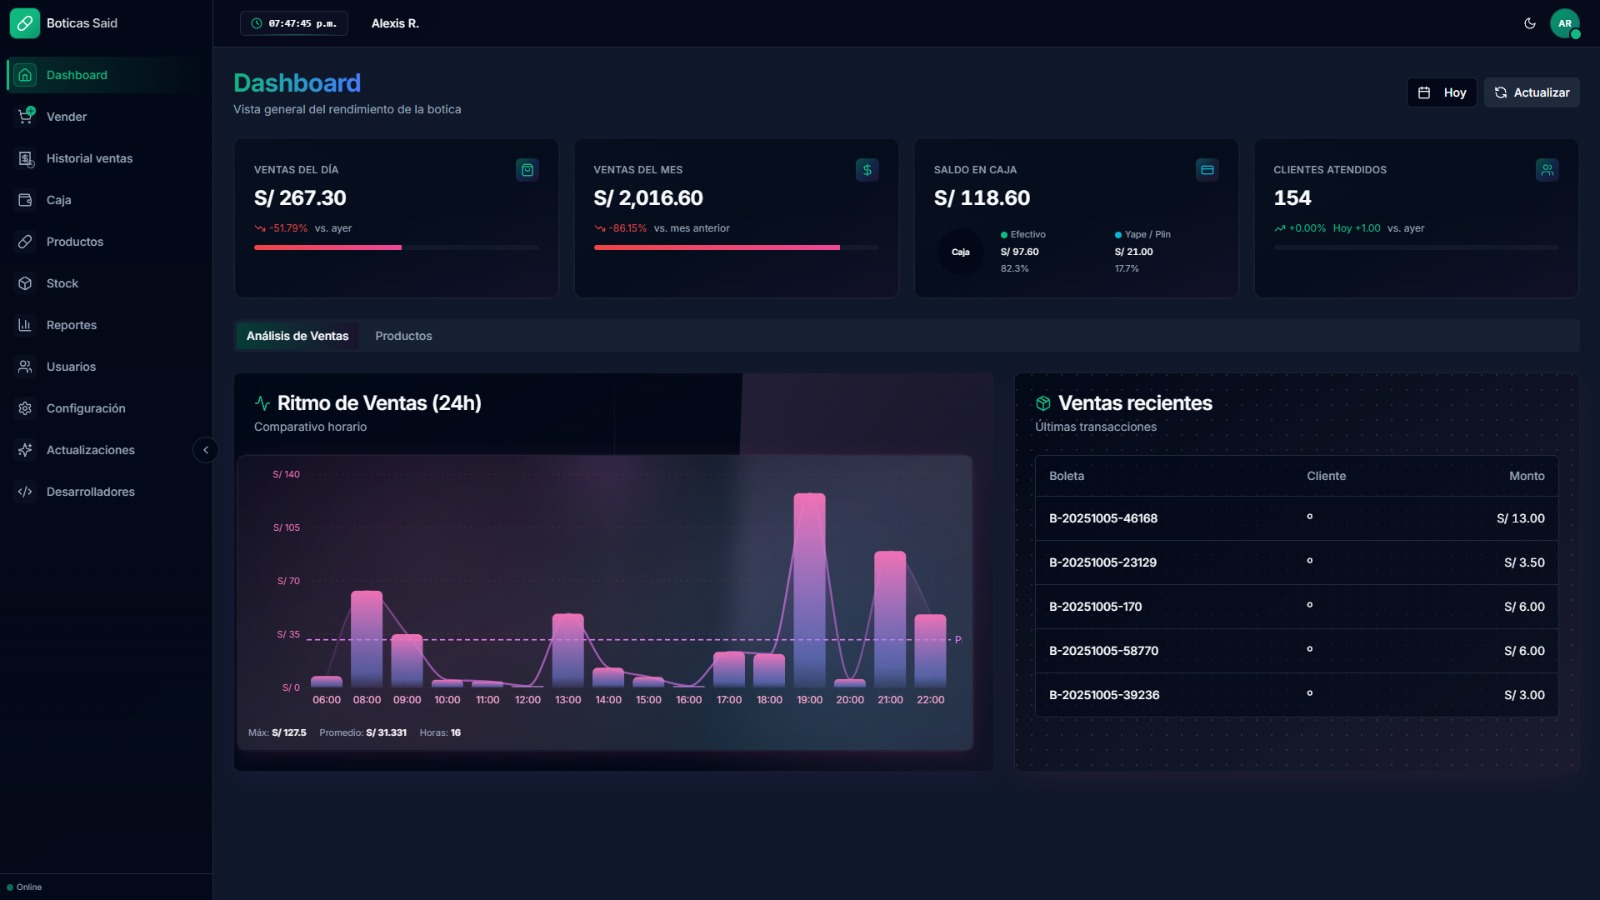Open the AR user avatar menu

pyautogui.click(x=1564, y=23)
